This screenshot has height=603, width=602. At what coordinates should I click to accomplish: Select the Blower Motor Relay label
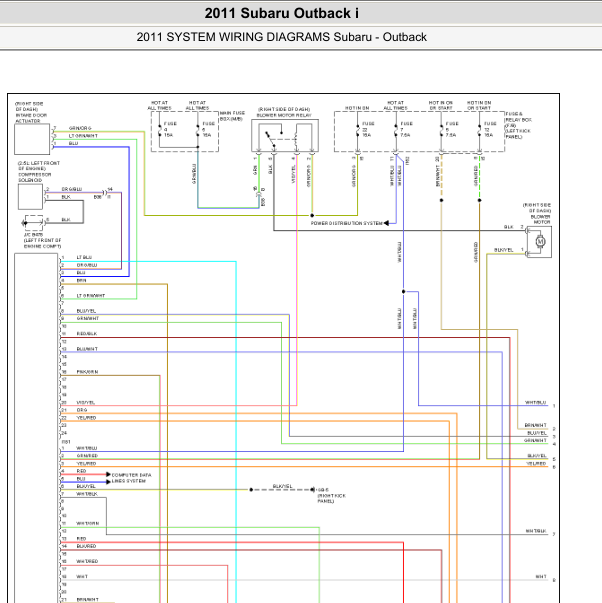coord(284,112)
